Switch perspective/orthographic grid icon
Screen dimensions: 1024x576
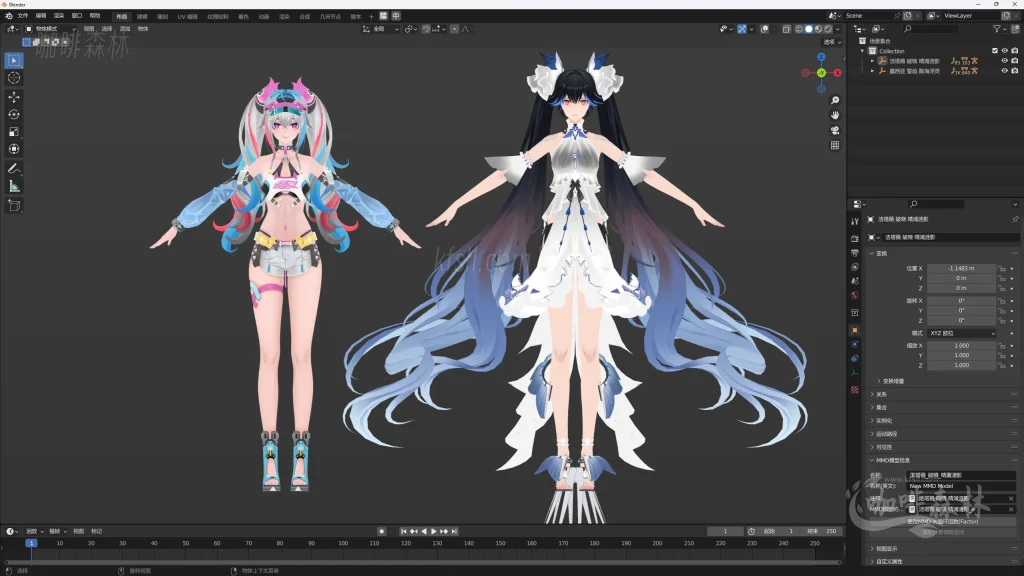coord(835,145)
